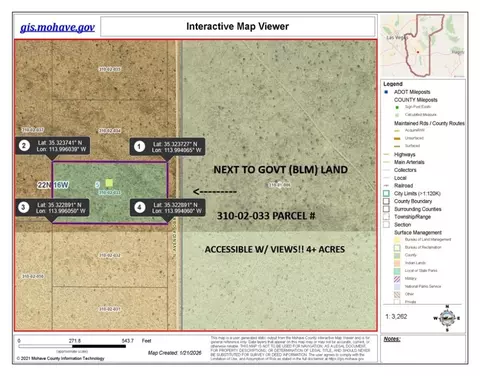
Task: Click the Legend heading
Action: [393, 84]
